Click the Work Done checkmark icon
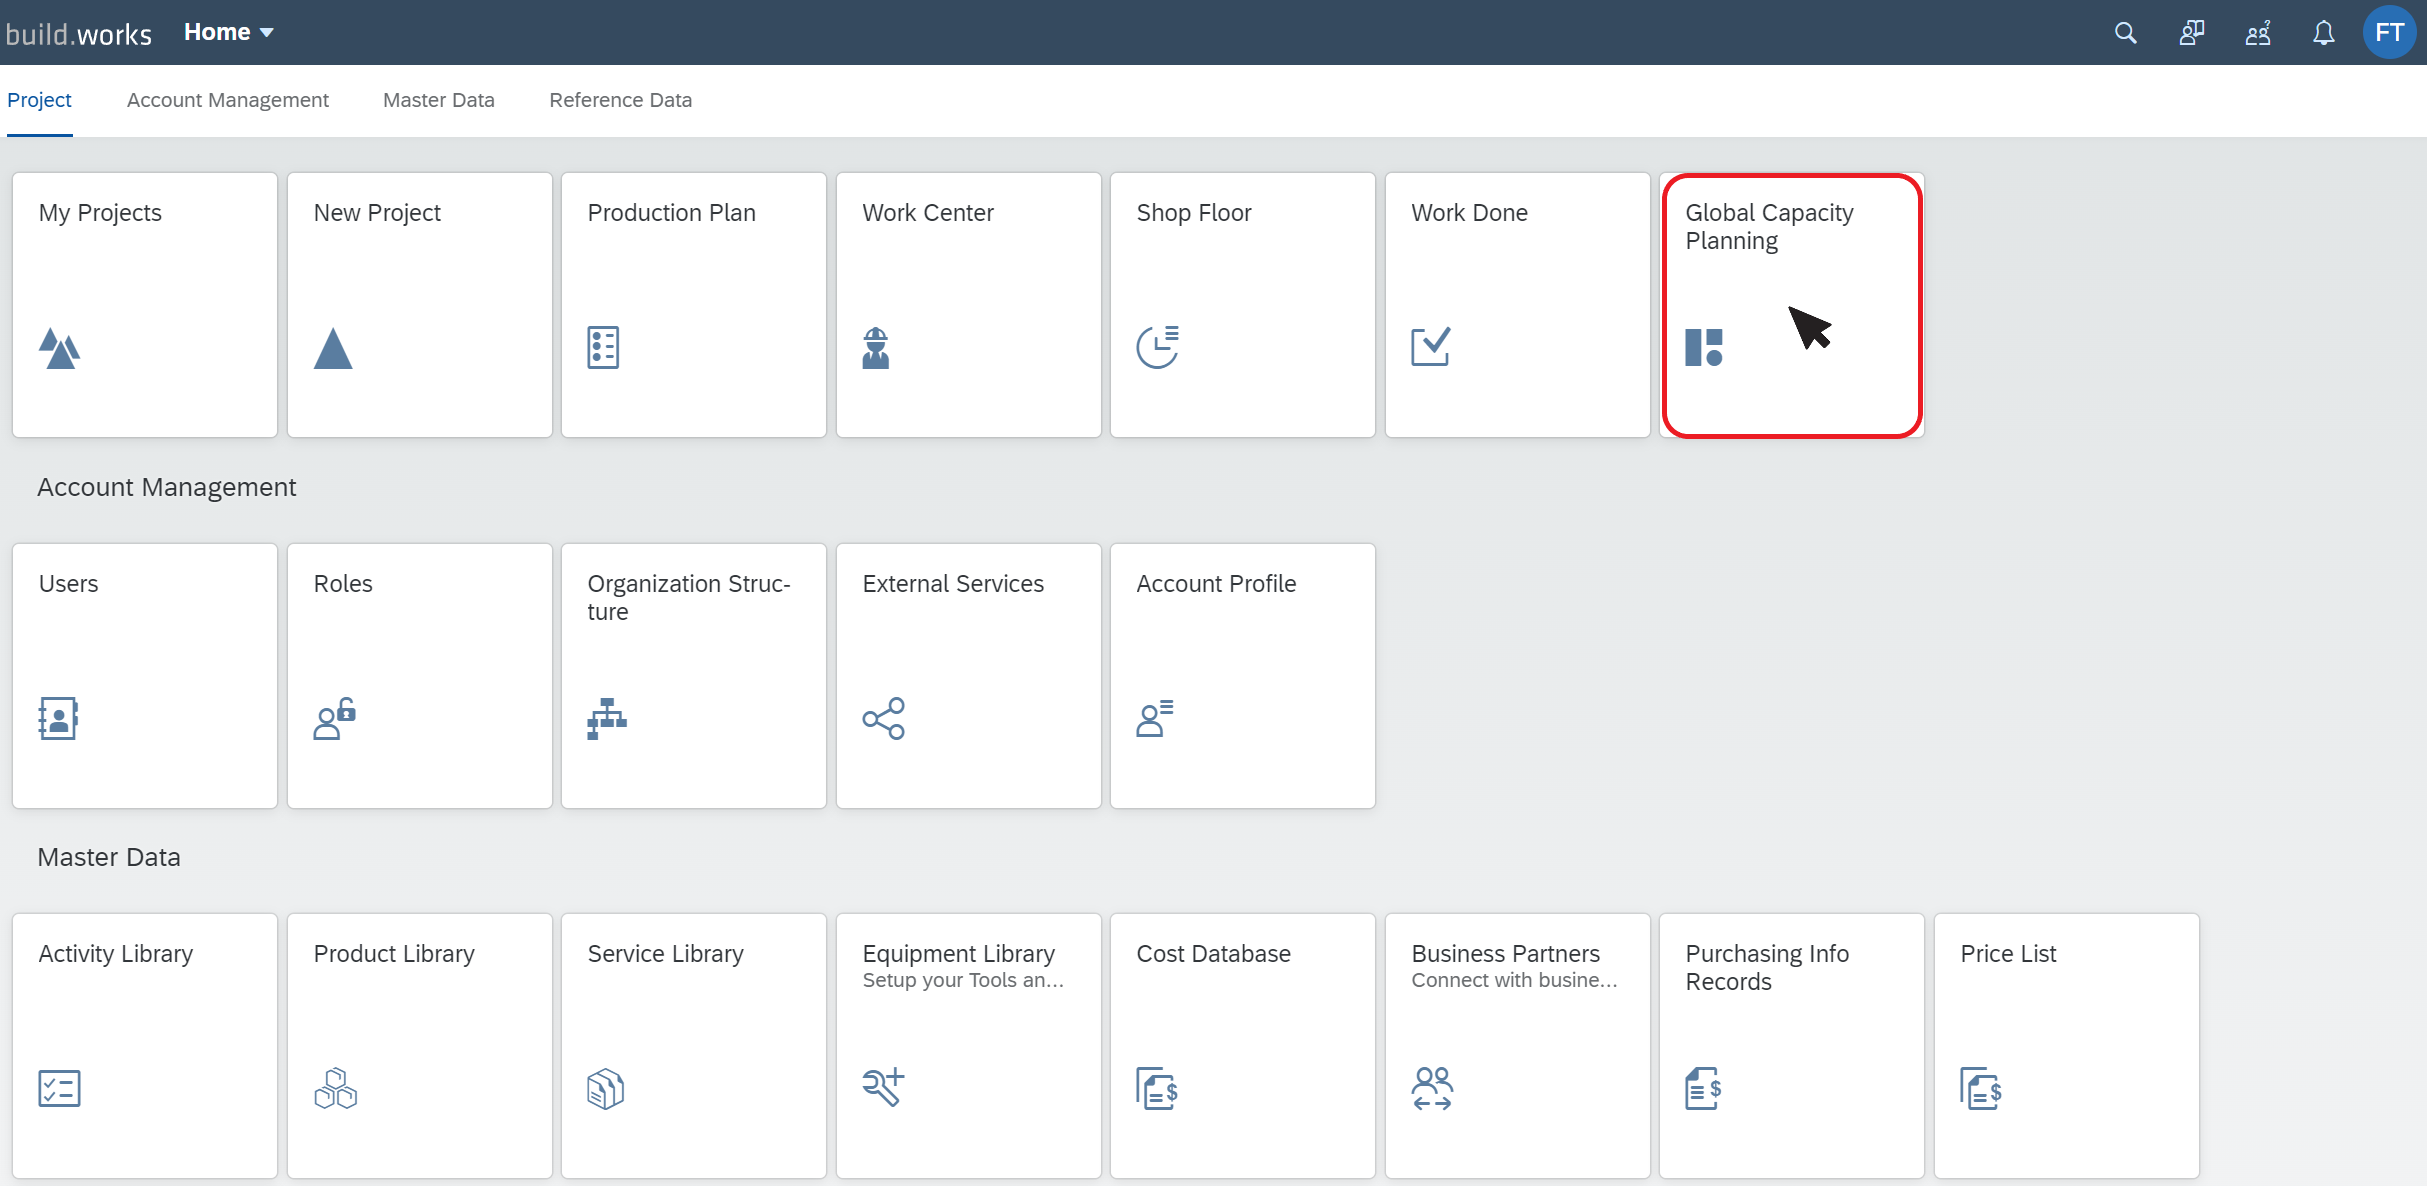Image resolution: width=2427 pixels, height=1186 pixels. pos(1431,347)
